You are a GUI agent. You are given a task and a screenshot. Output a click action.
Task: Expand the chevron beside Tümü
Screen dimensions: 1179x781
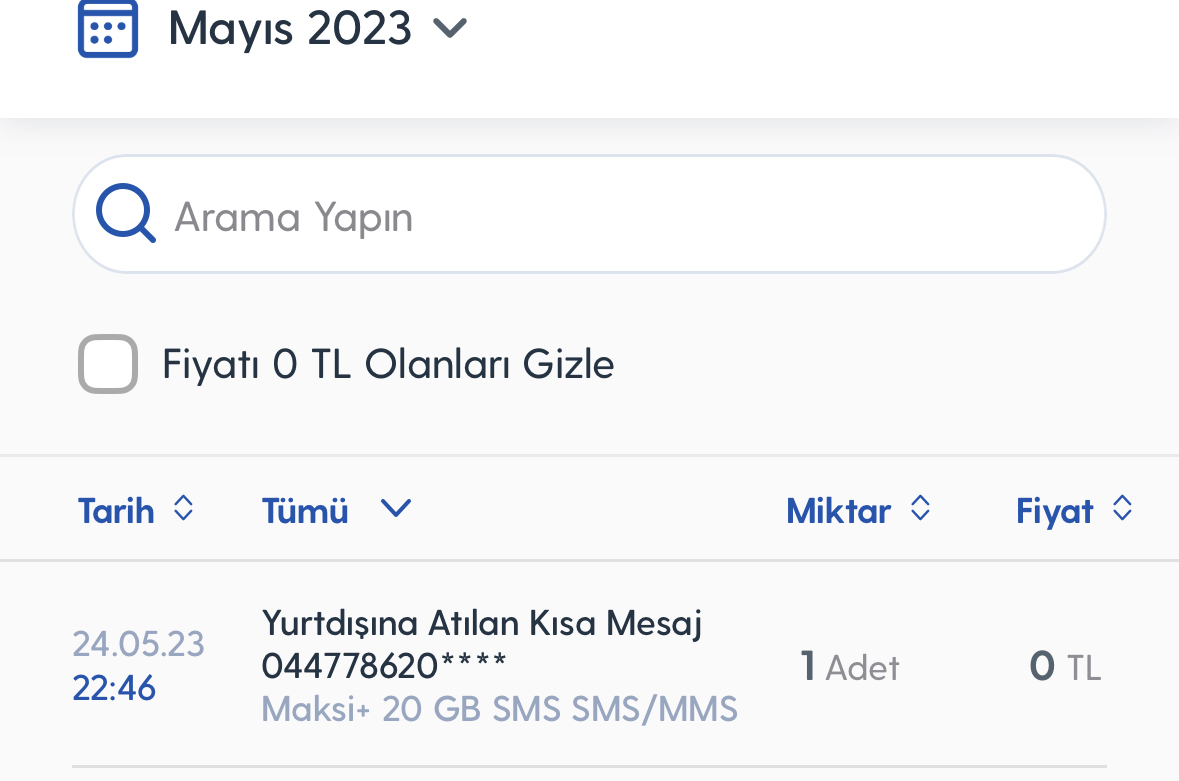click(x=396, y=509)
